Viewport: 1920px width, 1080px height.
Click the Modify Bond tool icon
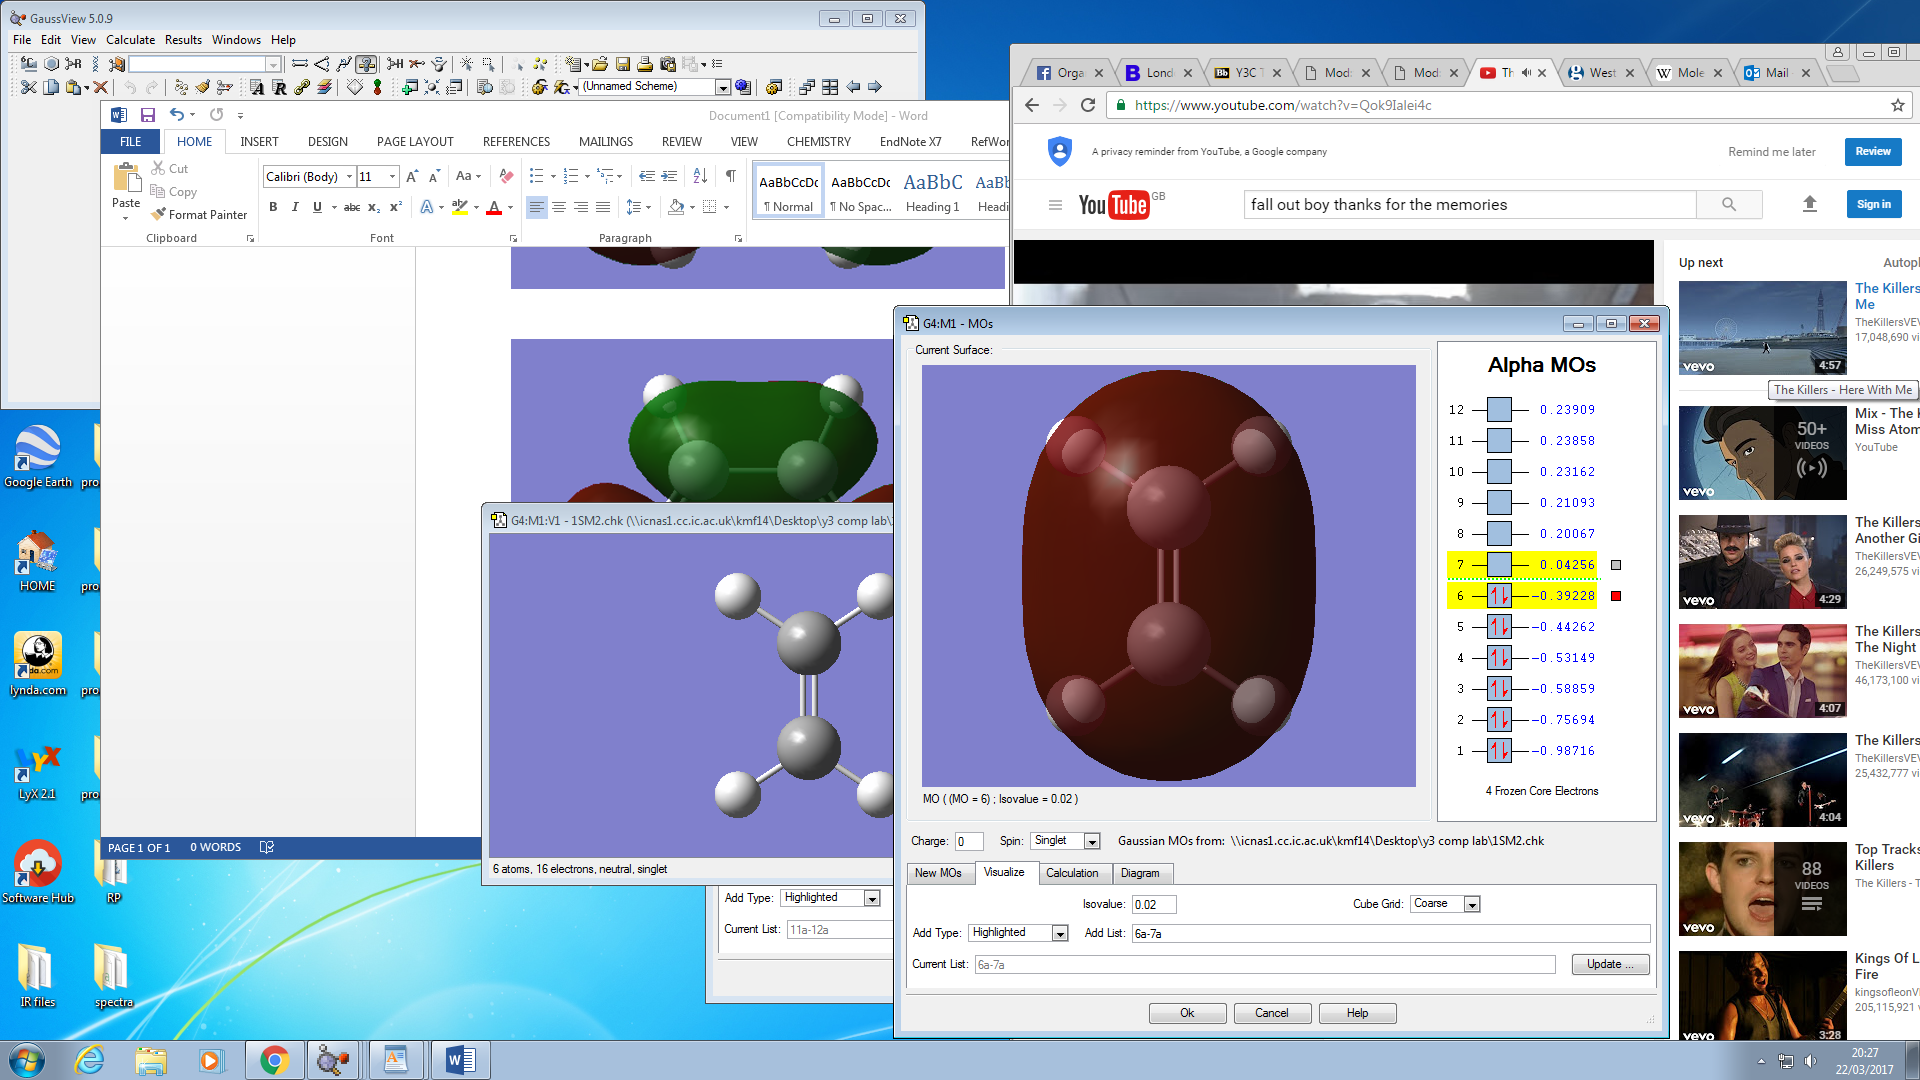coord(299,64)
